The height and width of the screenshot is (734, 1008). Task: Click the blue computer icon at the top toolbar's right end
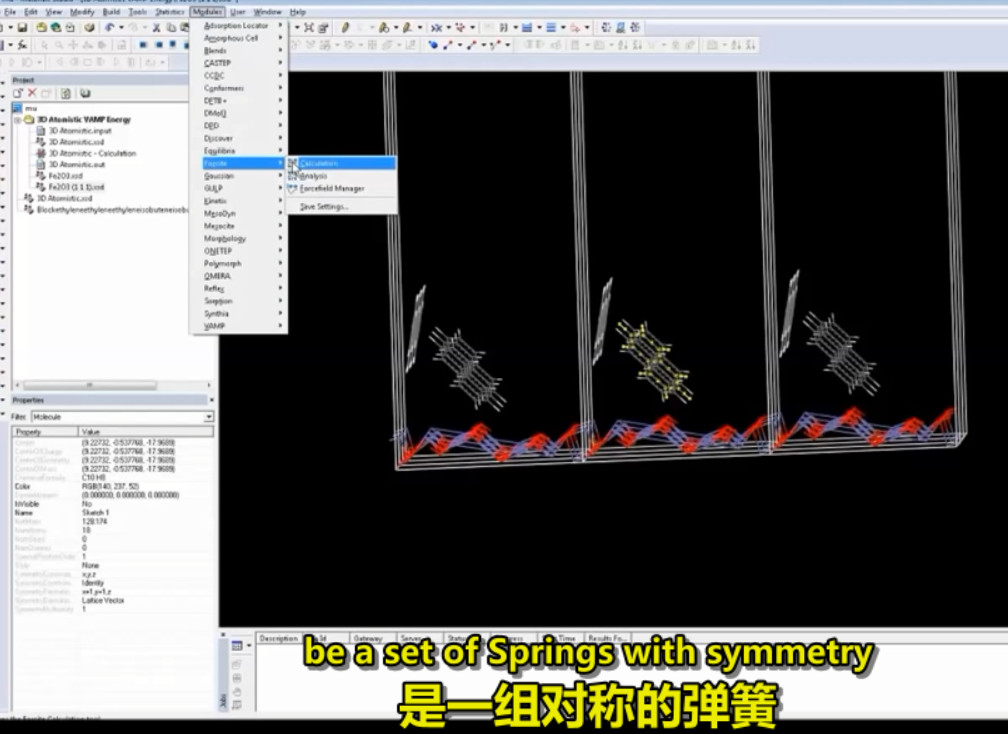[x=620, y=27]
